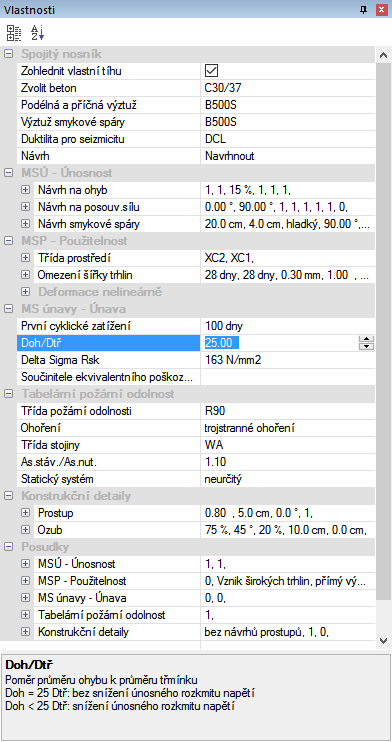Click the scrollbar down arrow
The image size is (392, 742).
coord(384,640)
